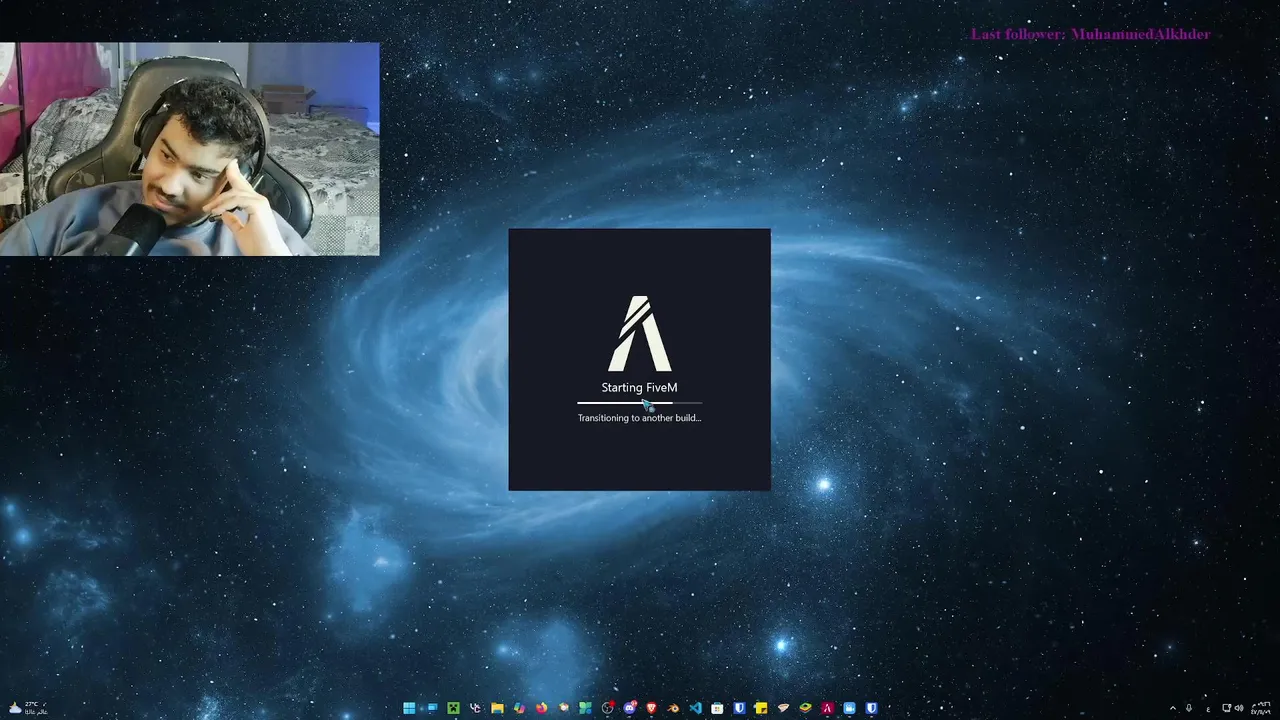Open the clock and date panel
1280x720 pixels.
[x=1261, y=708]
